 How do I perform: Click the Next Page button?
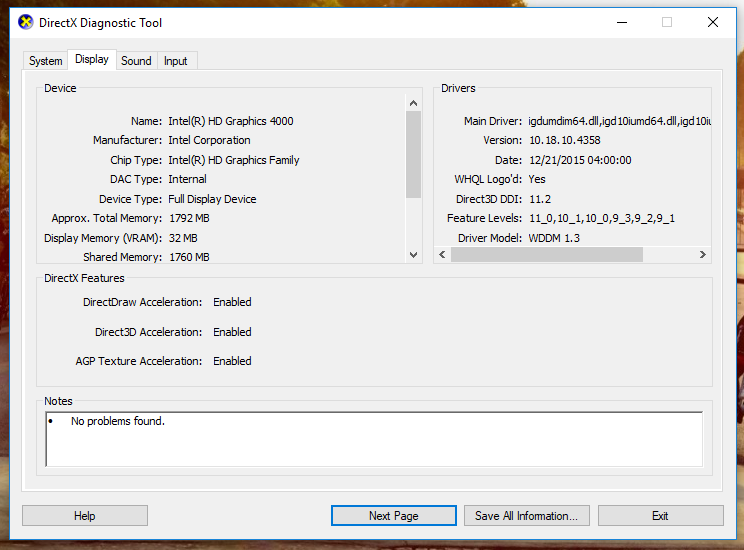coord(393,515)
